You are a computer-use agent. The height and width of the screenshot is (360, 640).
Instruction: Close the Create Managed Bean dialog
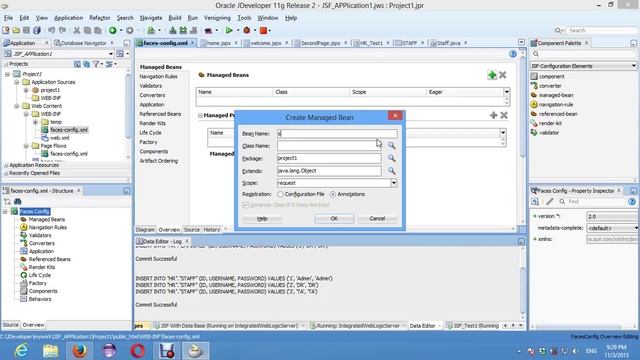tap(395, 116)
